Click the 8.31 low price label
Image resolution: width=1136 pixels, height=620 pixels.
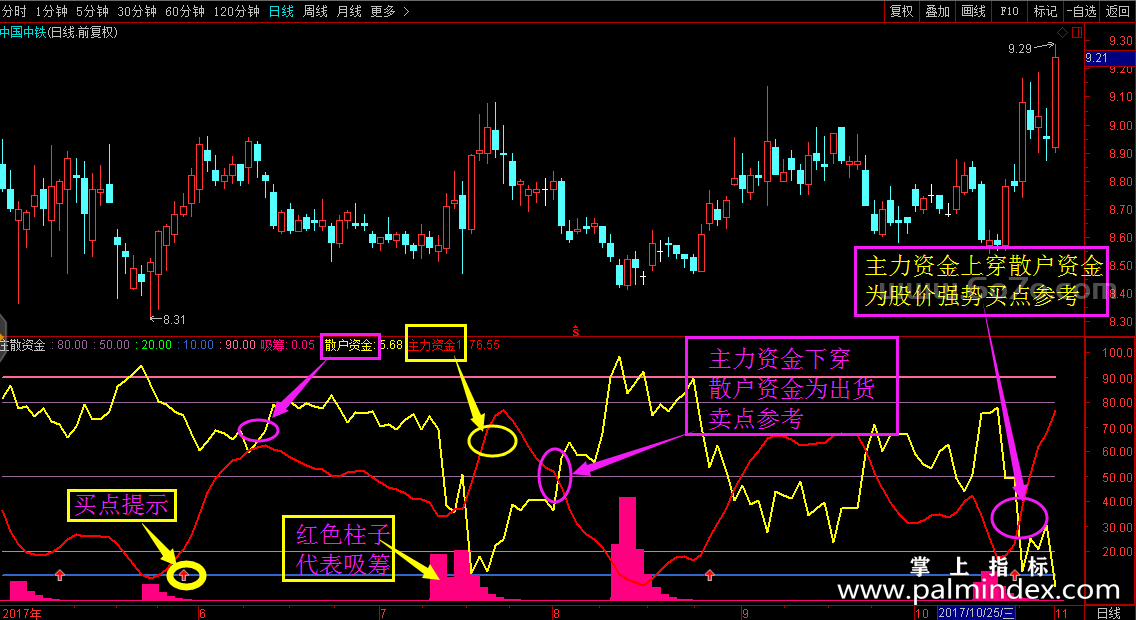pyautogui.click(x=175, y=319)
